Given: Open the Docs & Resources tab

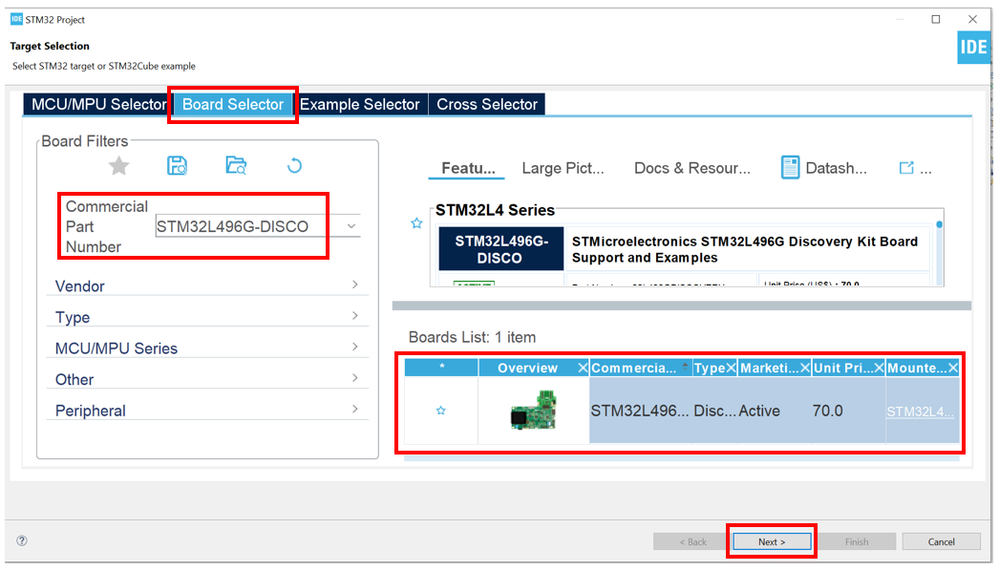Looking at the screenshot, I should (x=692, y=168).
